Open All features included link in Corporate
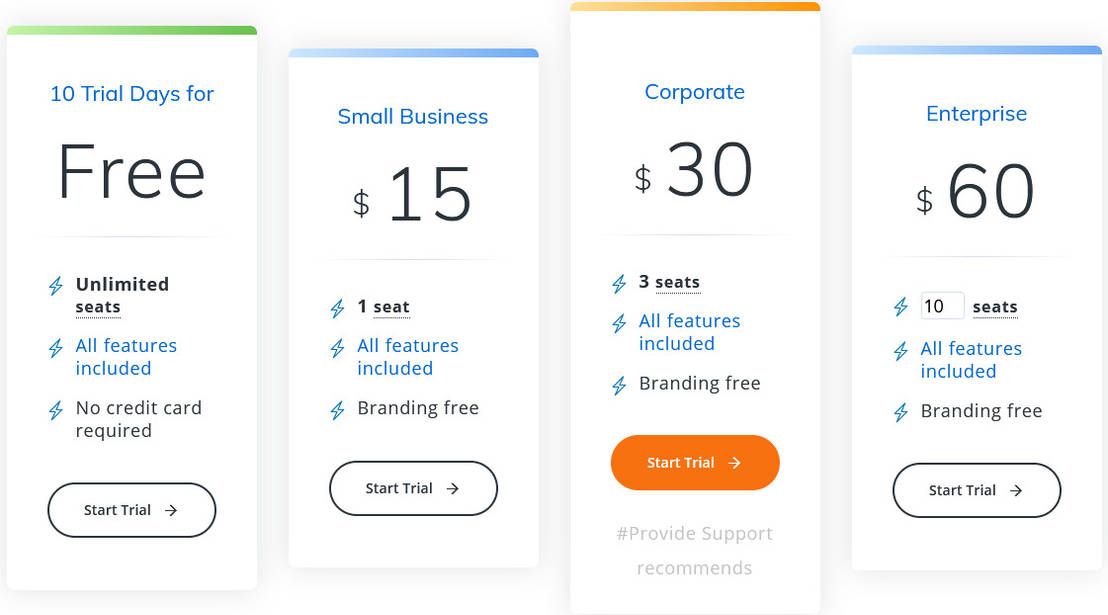 pyautogui.click(x=689, y=332)
